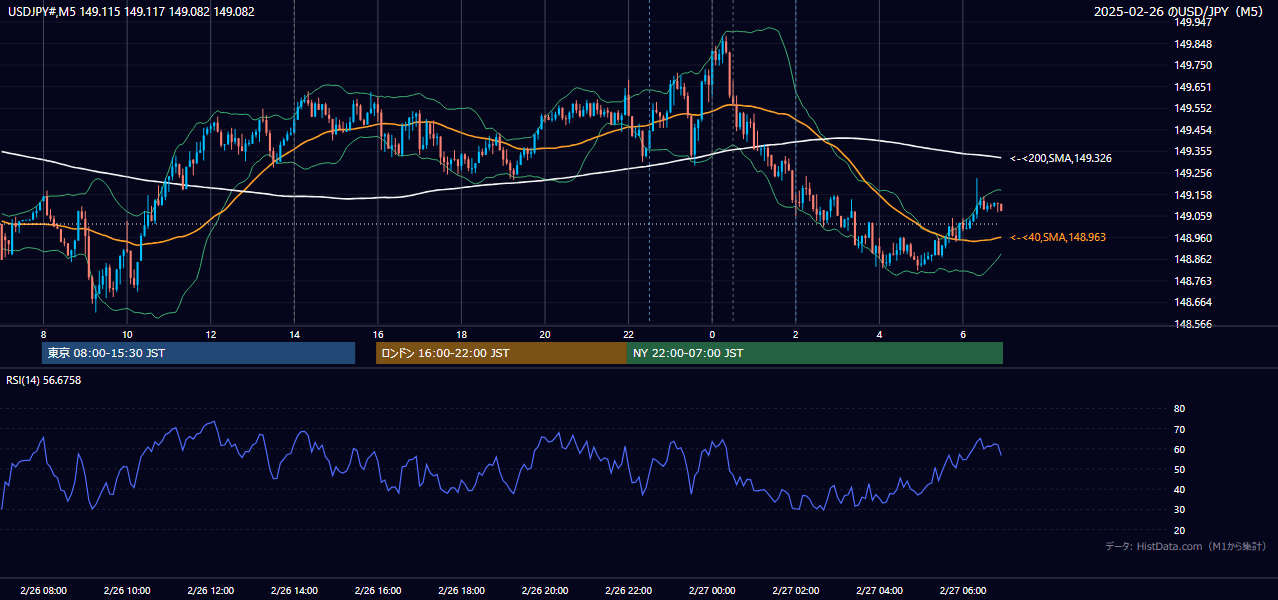Click bottom time label 2/26 12:00

[210, 591]
